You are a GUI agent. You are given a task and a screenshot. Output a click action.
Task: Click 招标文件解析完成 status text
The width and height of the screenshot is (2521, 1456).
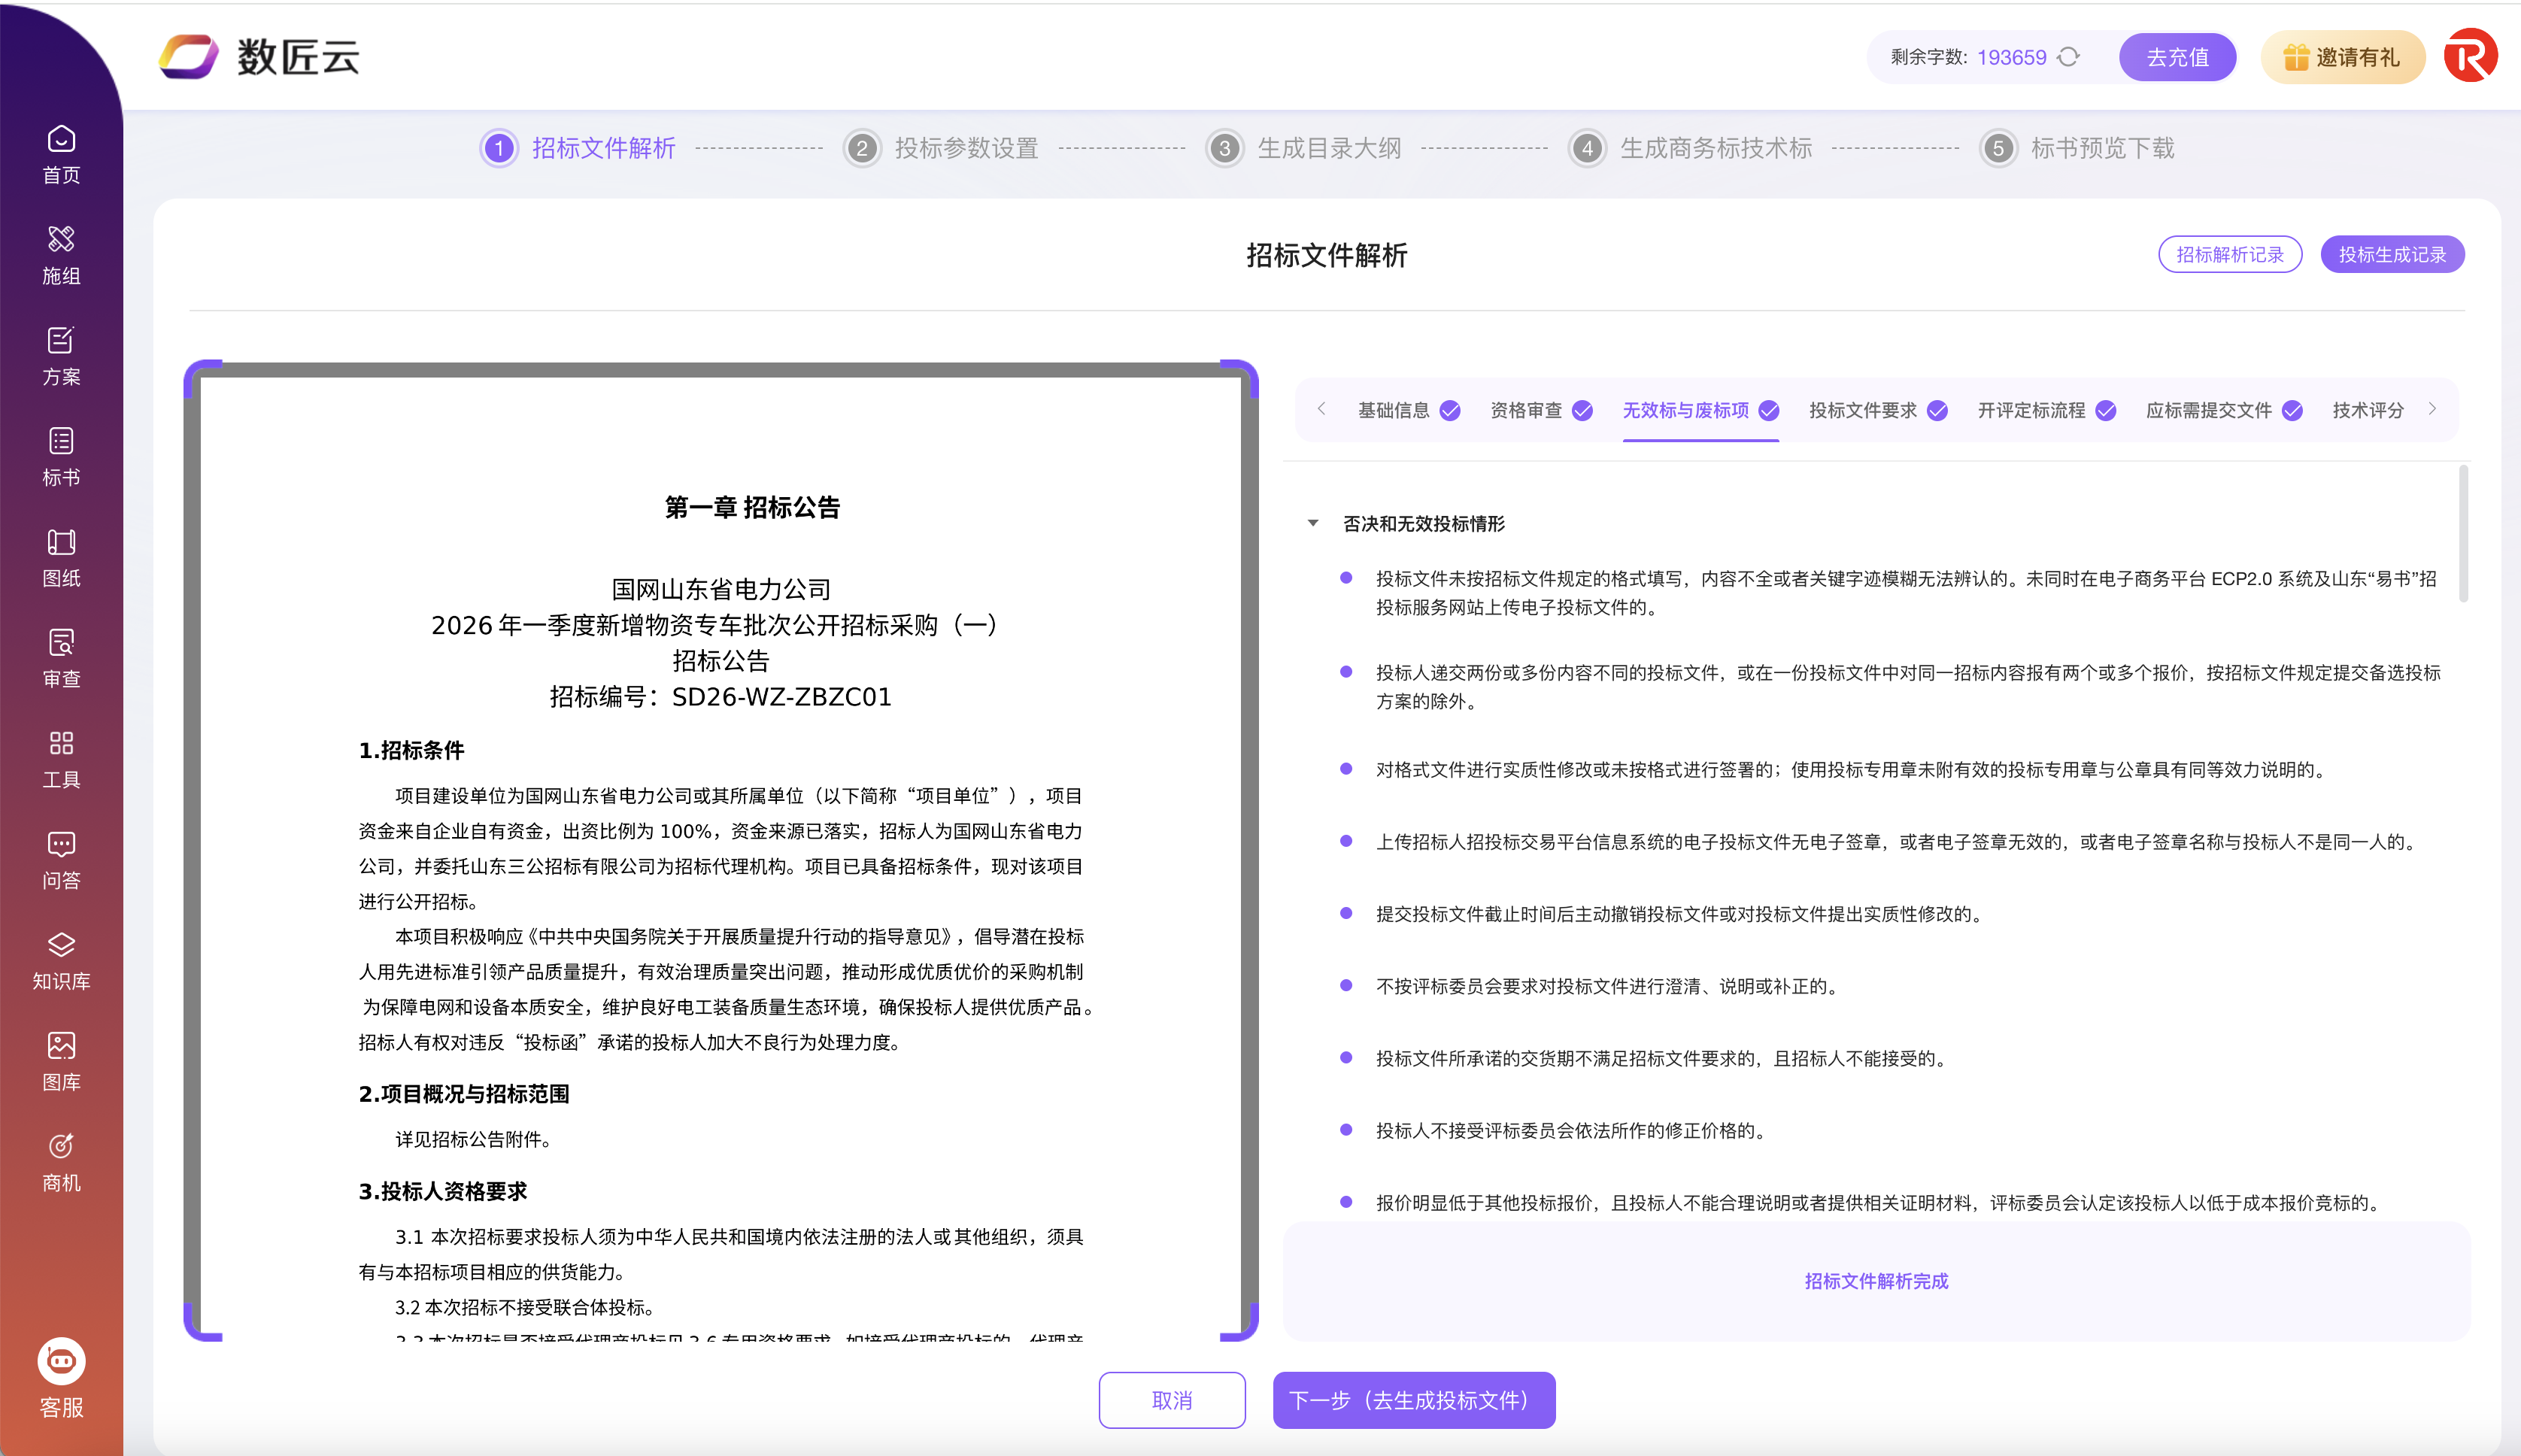click(1876, 1281)
